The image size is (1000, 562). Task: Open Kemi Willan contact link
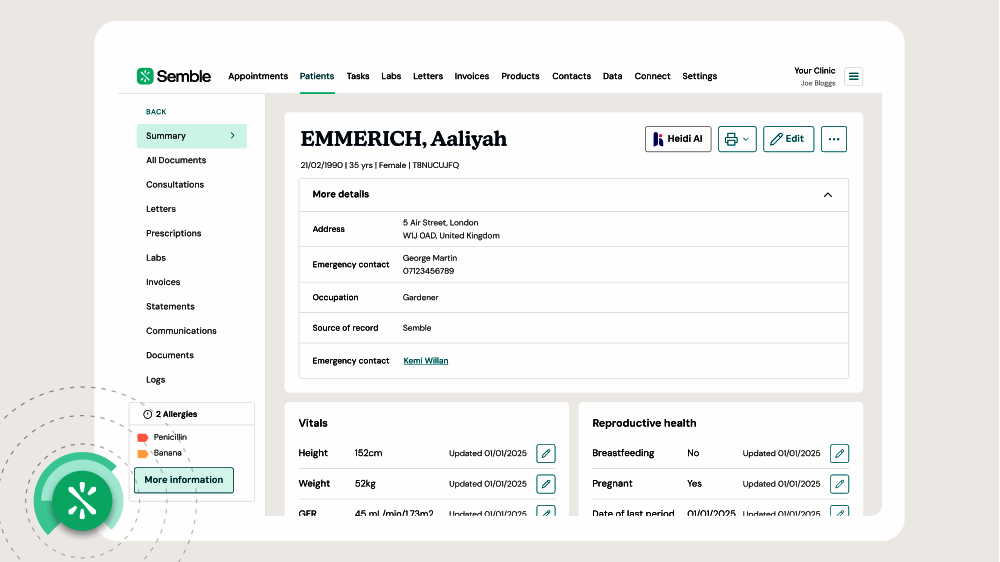coord(425,361)
